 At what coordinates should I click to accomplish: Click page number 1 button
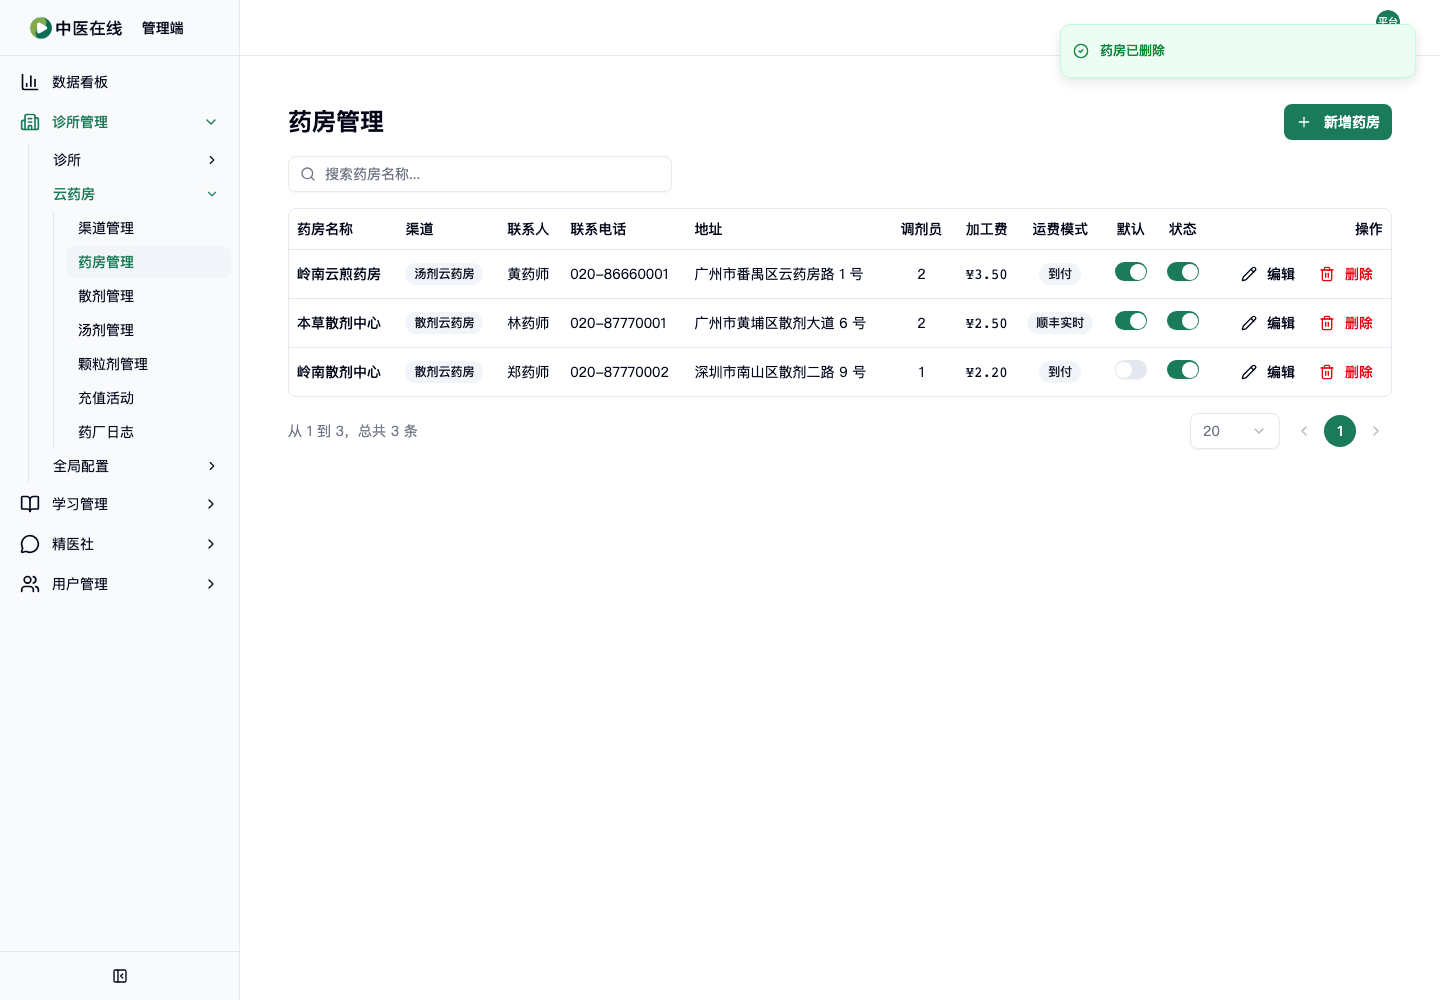coord(1340,431)
